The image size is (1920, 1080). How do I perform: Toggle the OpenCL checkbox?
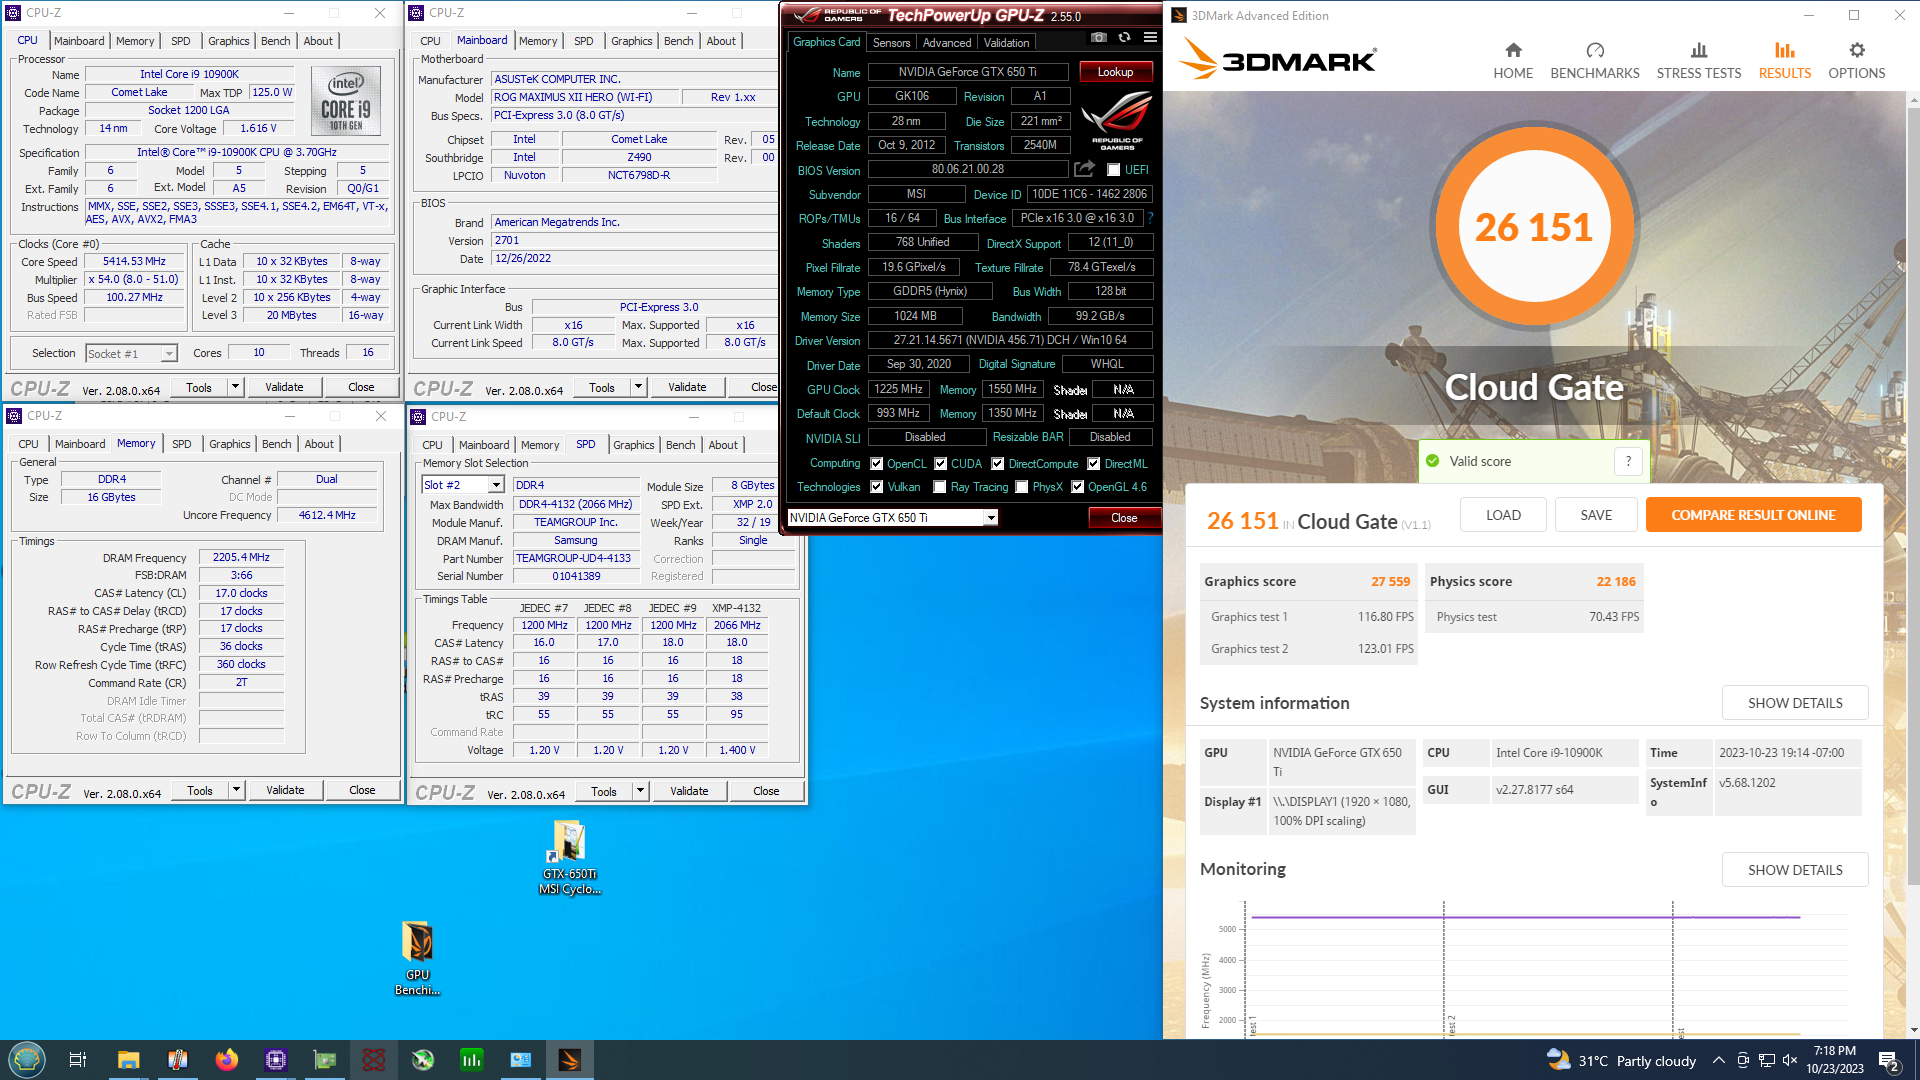pos(877,464)
